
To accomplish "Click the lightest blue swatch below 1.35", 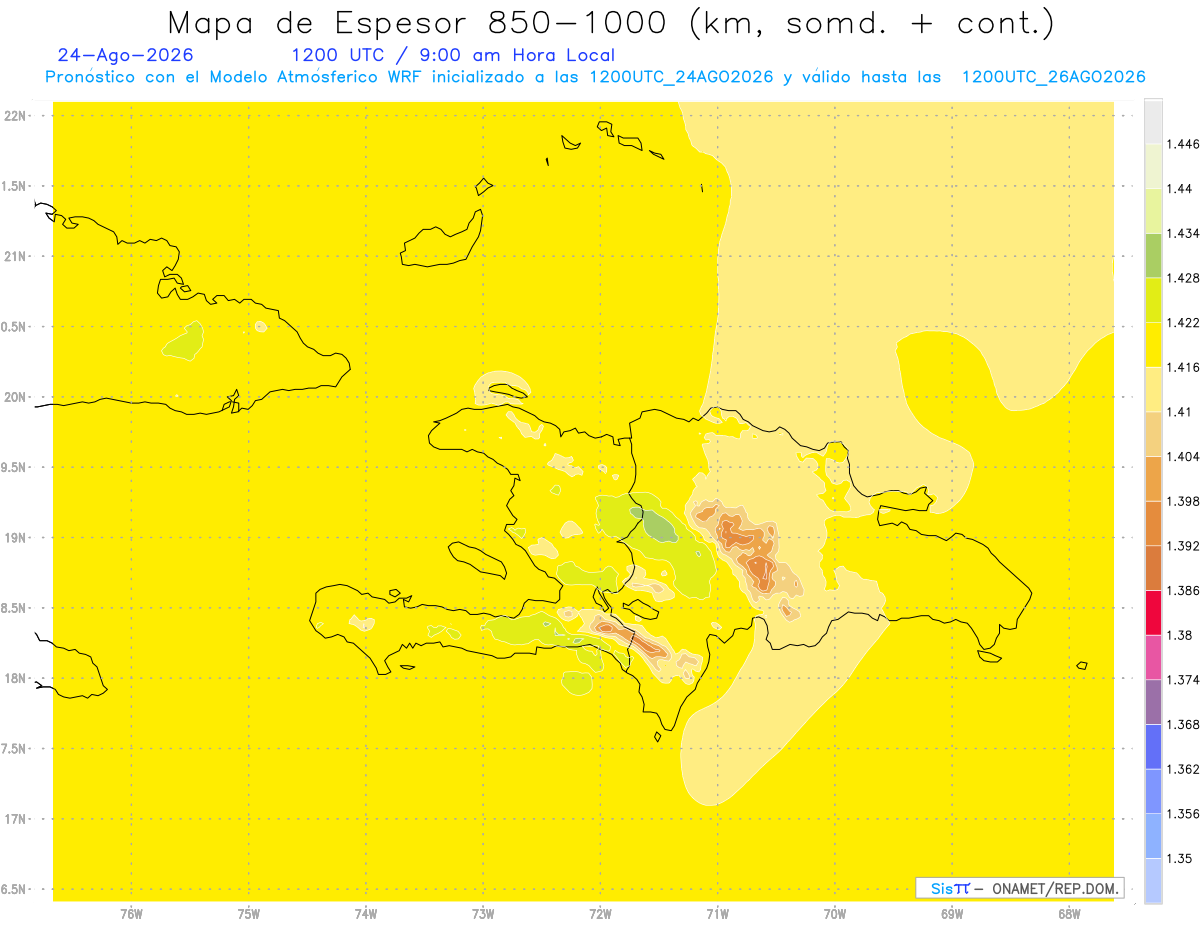I will tap(1153, 880).
